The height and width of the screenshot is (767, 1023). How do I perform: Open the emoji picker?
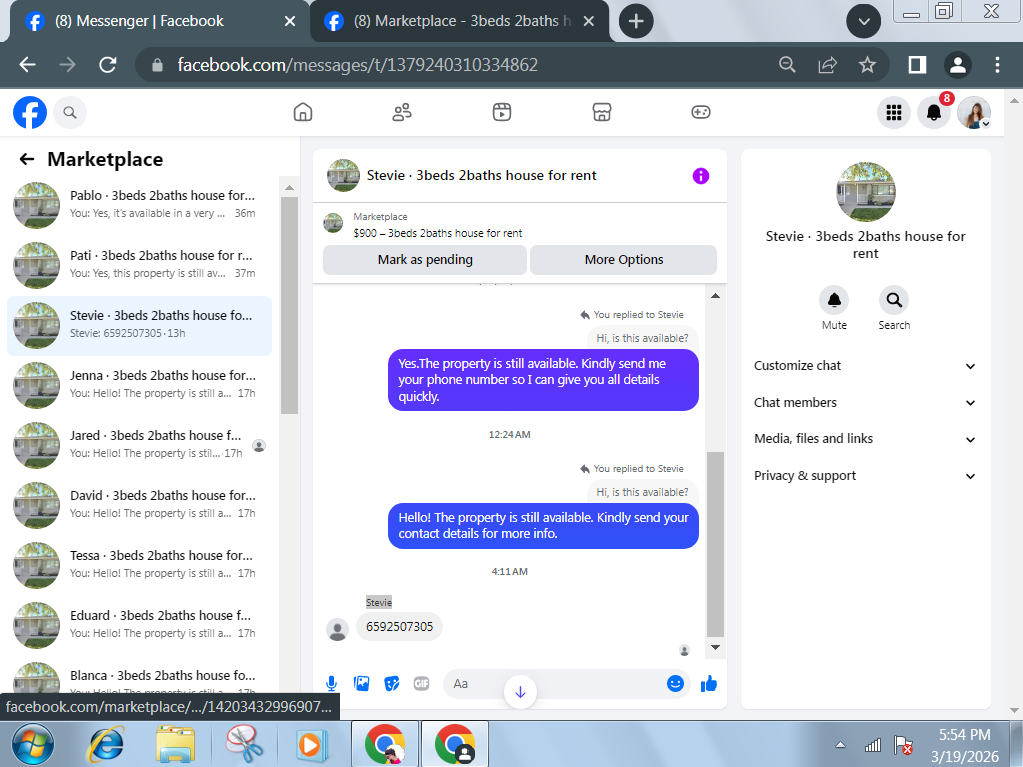675,683
